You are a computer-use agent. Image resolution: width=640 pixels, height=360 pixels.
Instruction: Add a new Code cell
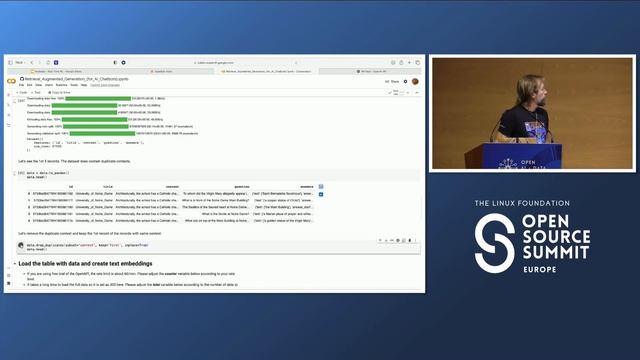pyautogui.click(x=22, y=93)
